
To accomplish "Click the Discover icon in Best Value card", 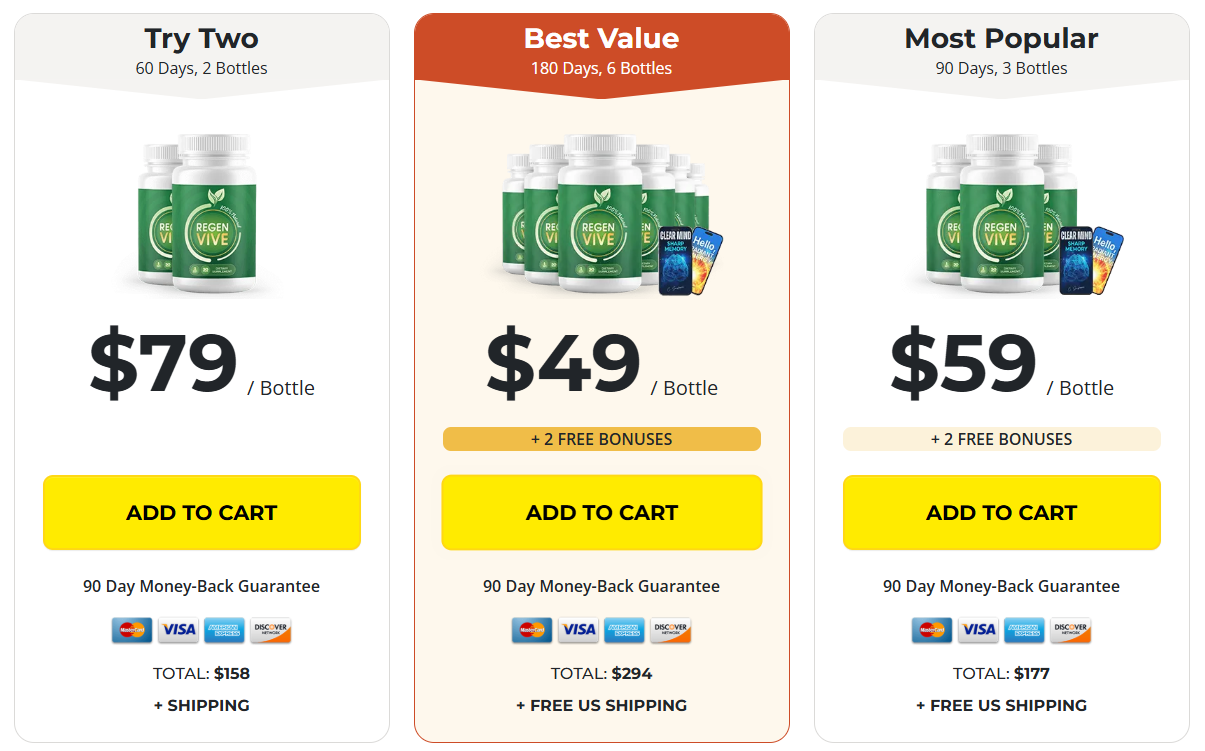I will (x=670, y=630).
